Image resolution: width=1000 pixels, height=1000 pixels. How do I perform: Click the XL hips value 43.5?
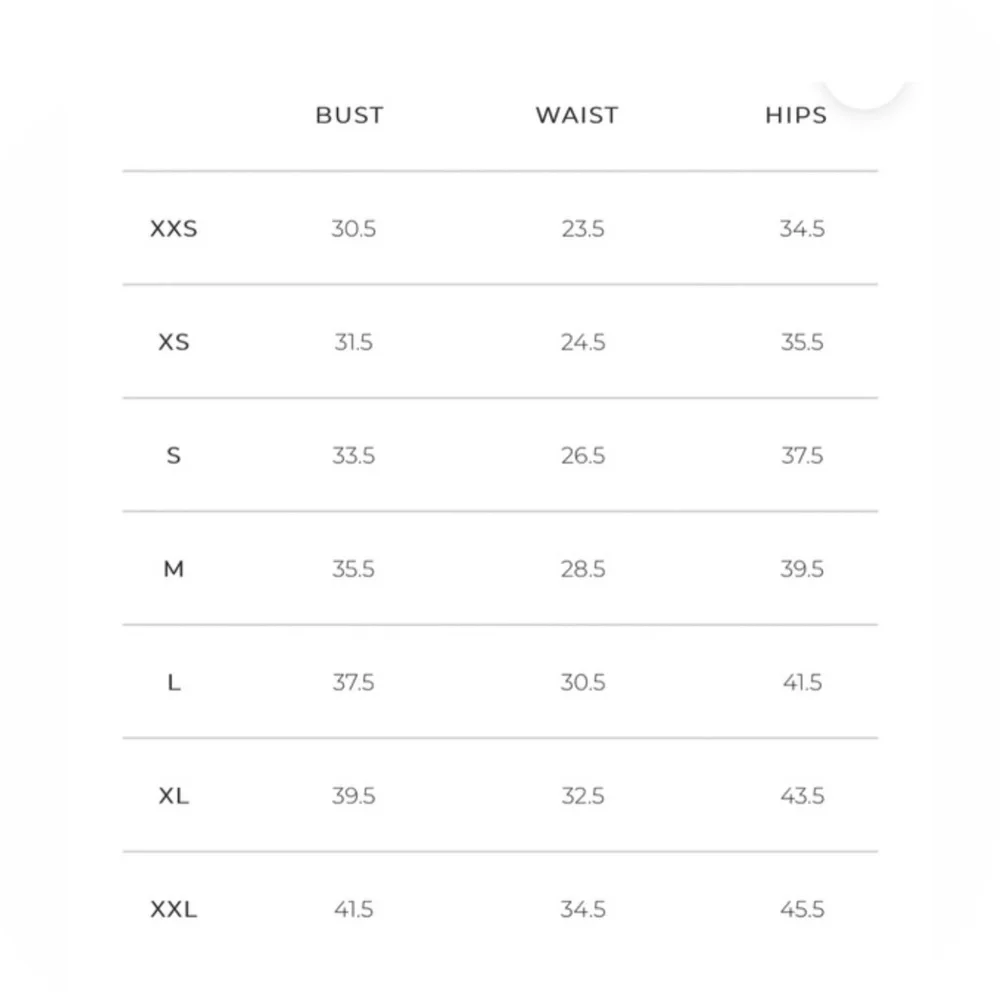tap(802, 796)
